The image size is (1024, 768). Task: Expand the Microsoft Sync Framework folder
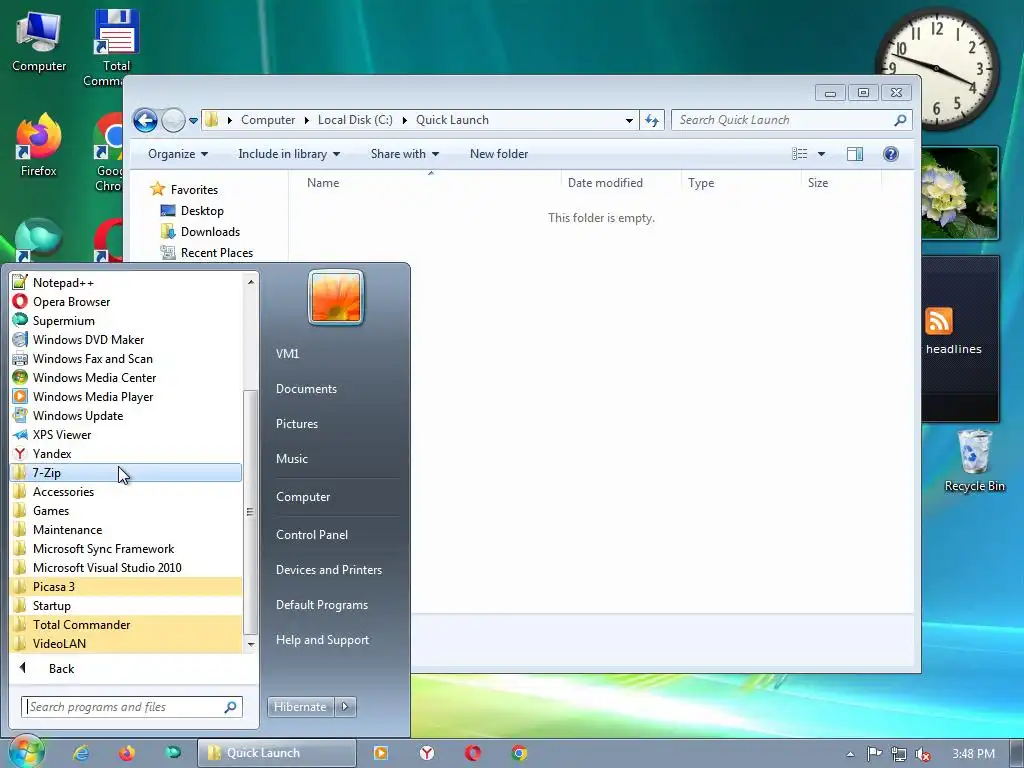coord(126,549)
